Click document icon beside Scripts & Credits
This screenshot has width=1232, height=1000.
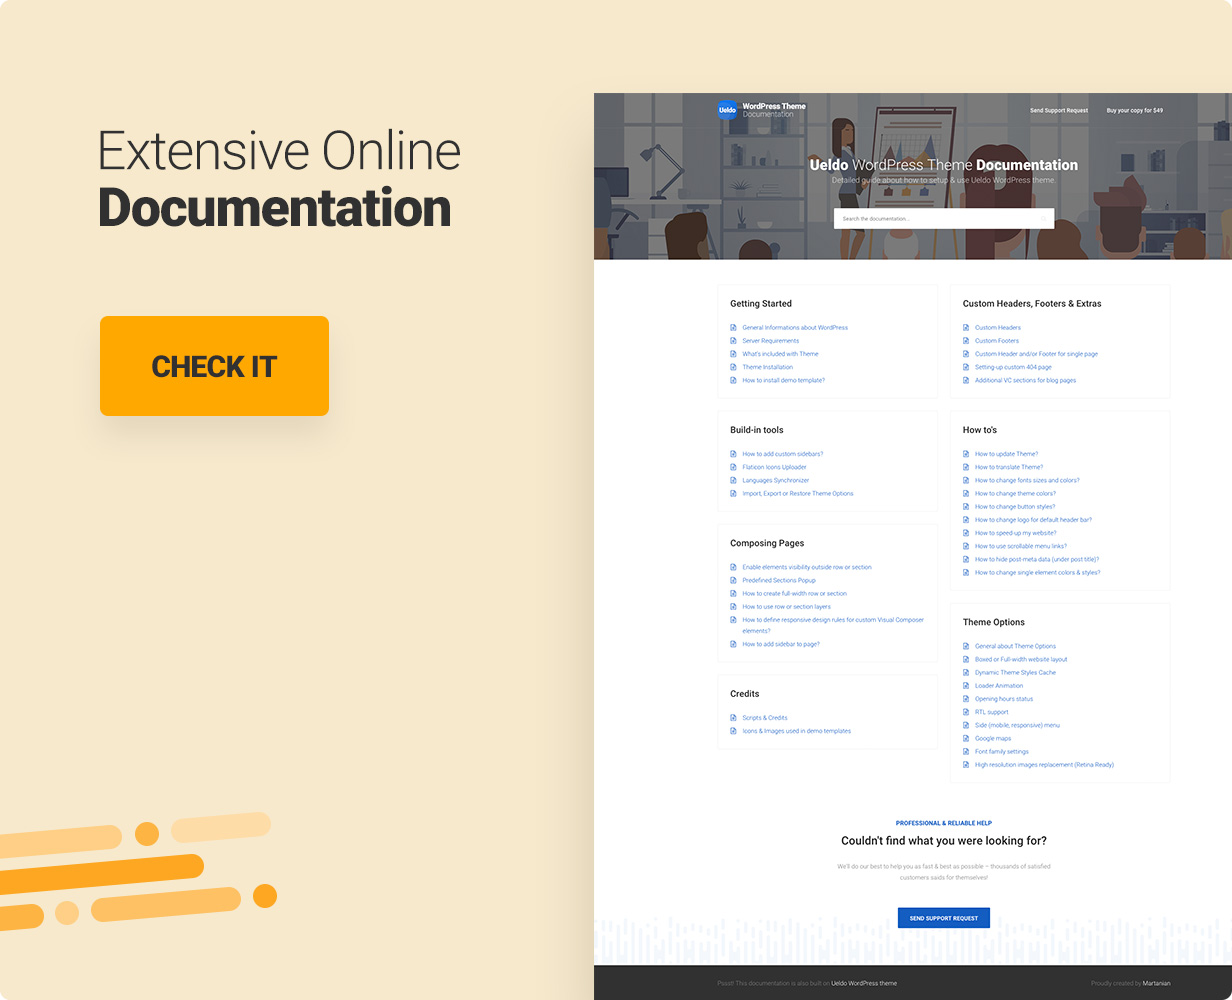click(733, 718)
